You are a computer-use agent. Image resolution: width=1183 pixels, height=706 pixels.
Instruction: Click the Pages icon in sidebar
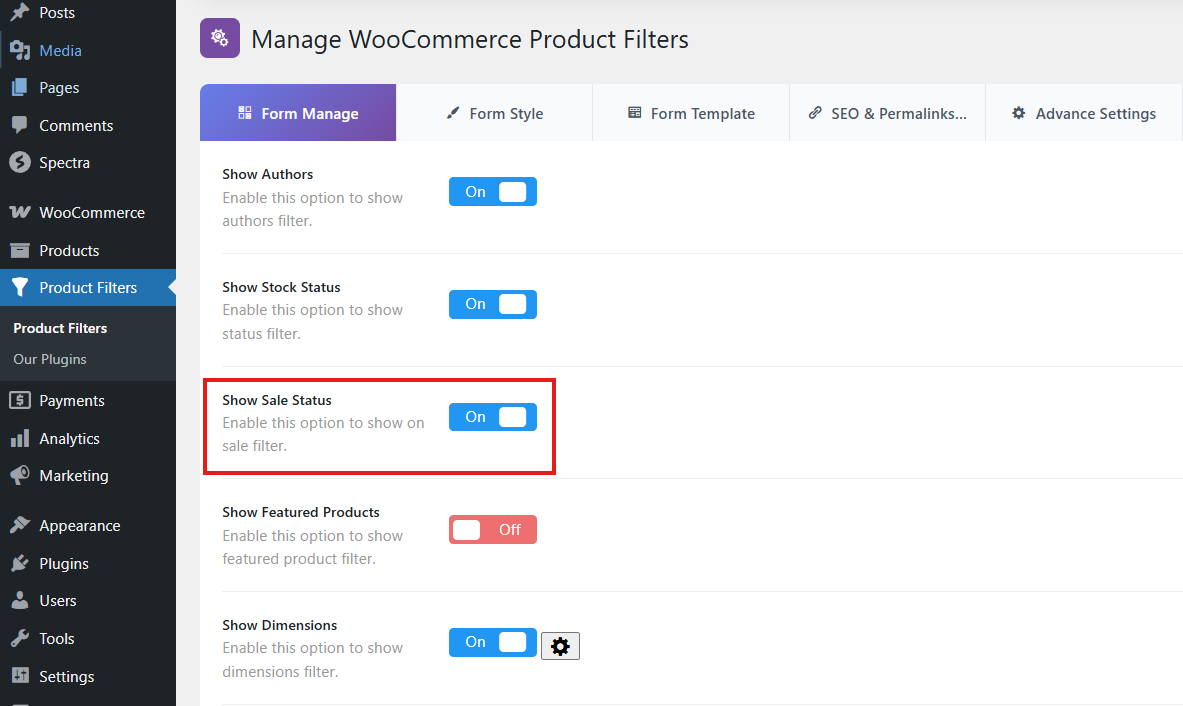[20, 87]
